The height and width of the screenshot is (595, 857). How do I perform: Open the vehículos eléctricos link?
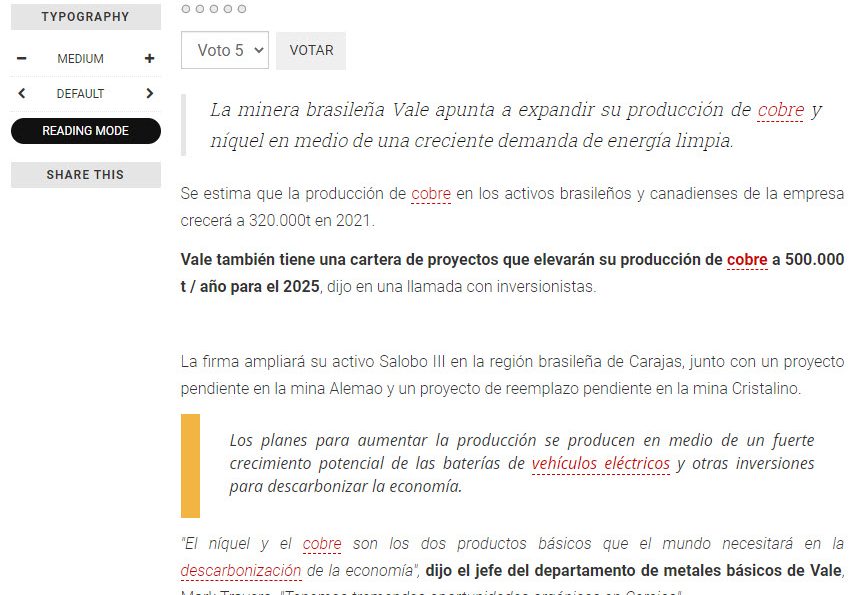pyautogui.click(x=600, y=464)
